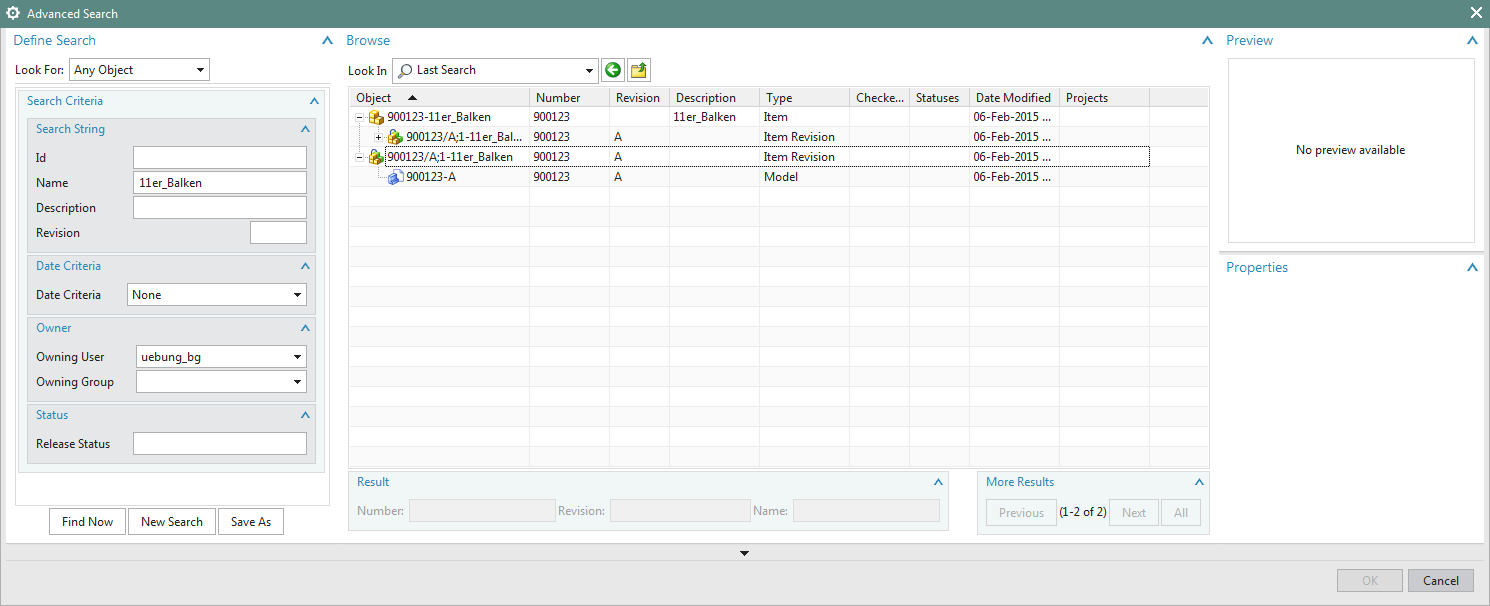Open the Look For dropdown
1490x606 pixels.
click(x=200, y=70)
